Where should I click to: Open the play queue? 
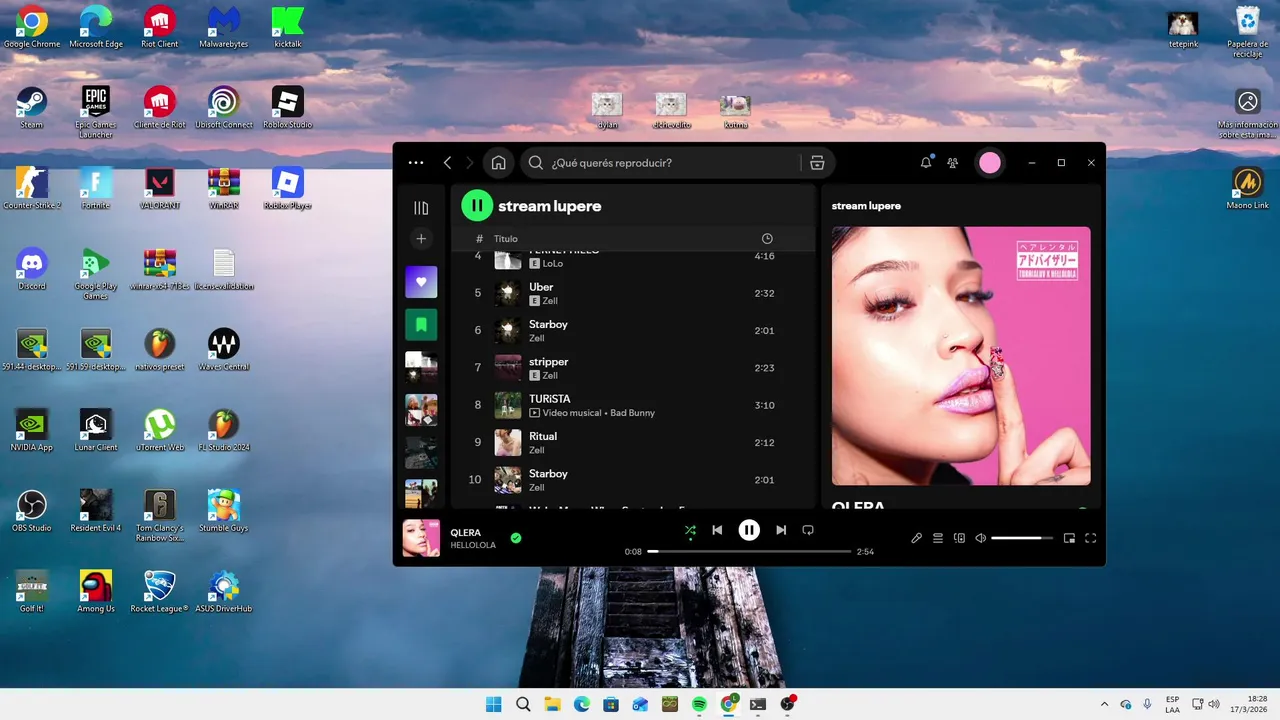pos(938,538)
